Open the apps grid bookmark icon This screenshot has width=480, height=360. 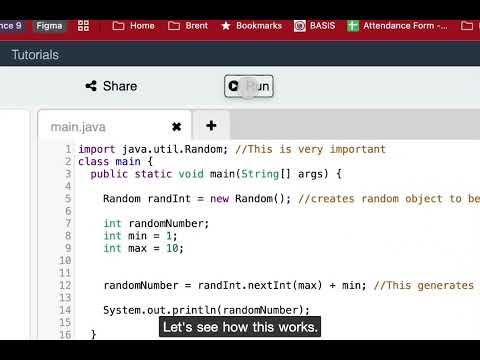point(83,26)
